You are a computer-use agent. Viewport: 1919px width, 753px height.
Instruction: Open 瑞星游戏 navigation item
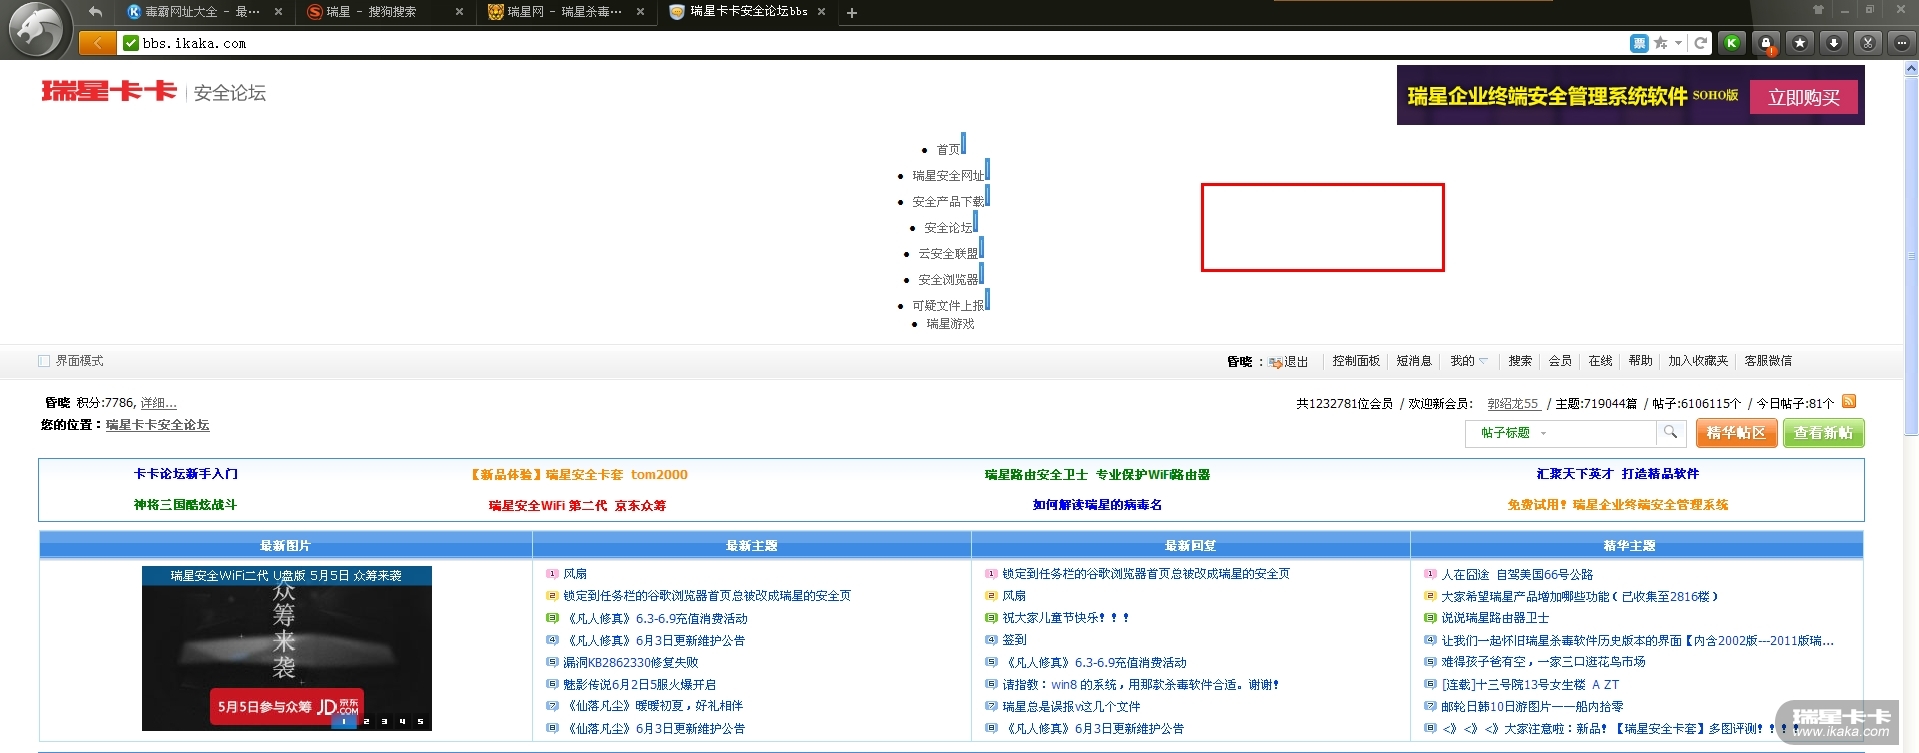(950, 324)
